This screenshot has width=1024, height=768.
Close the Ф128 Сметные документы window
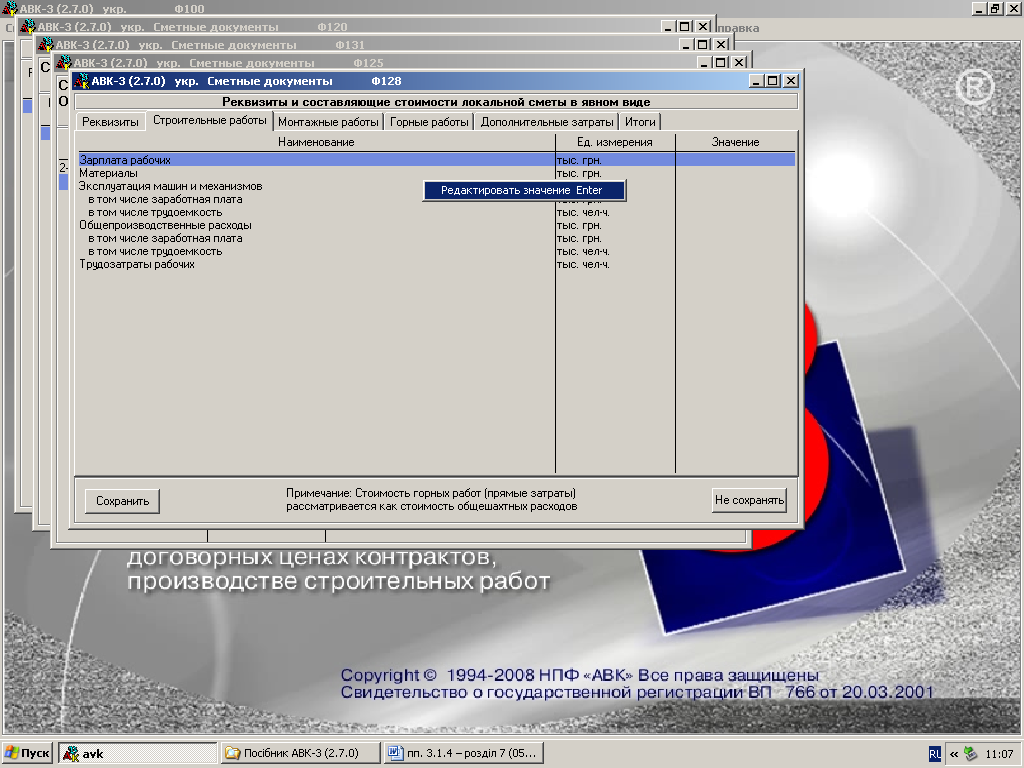point(790,81)
